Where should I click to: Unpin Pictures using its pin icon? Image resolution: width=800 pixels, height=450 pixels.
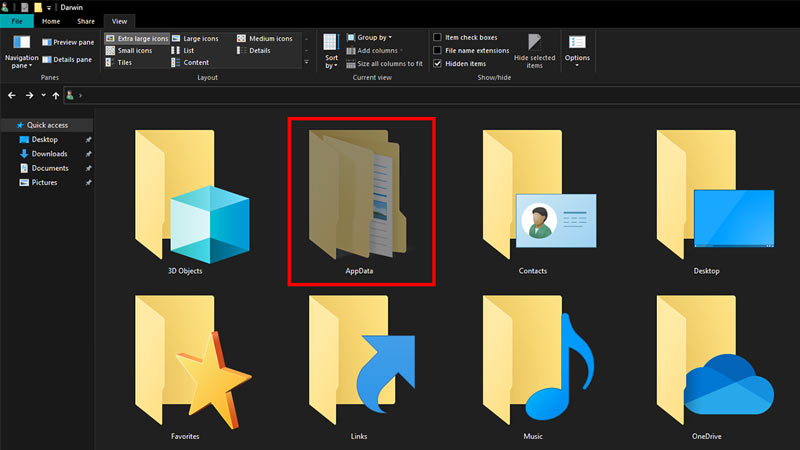[88, 182]
